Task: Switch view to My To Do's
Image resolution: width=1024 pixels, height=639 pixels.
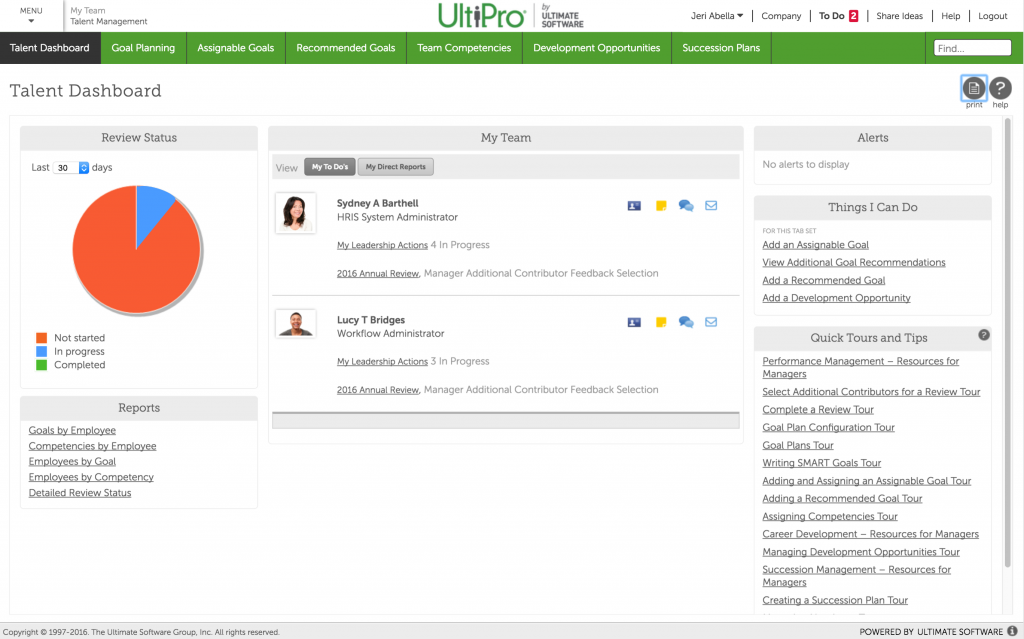Action: pyautogui.click(x=330, y=166)
